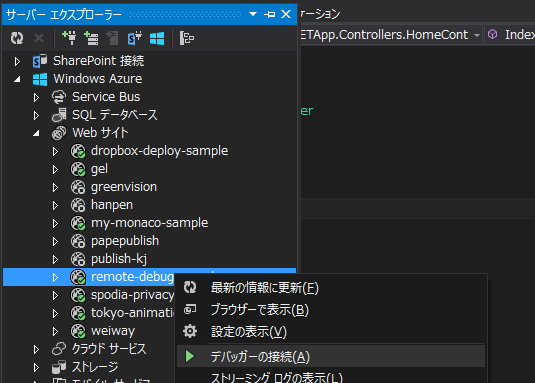Viewport: 535px width, 383px height.
Task: Select the my-monaco-sample web site
Action: pos(149,223)
